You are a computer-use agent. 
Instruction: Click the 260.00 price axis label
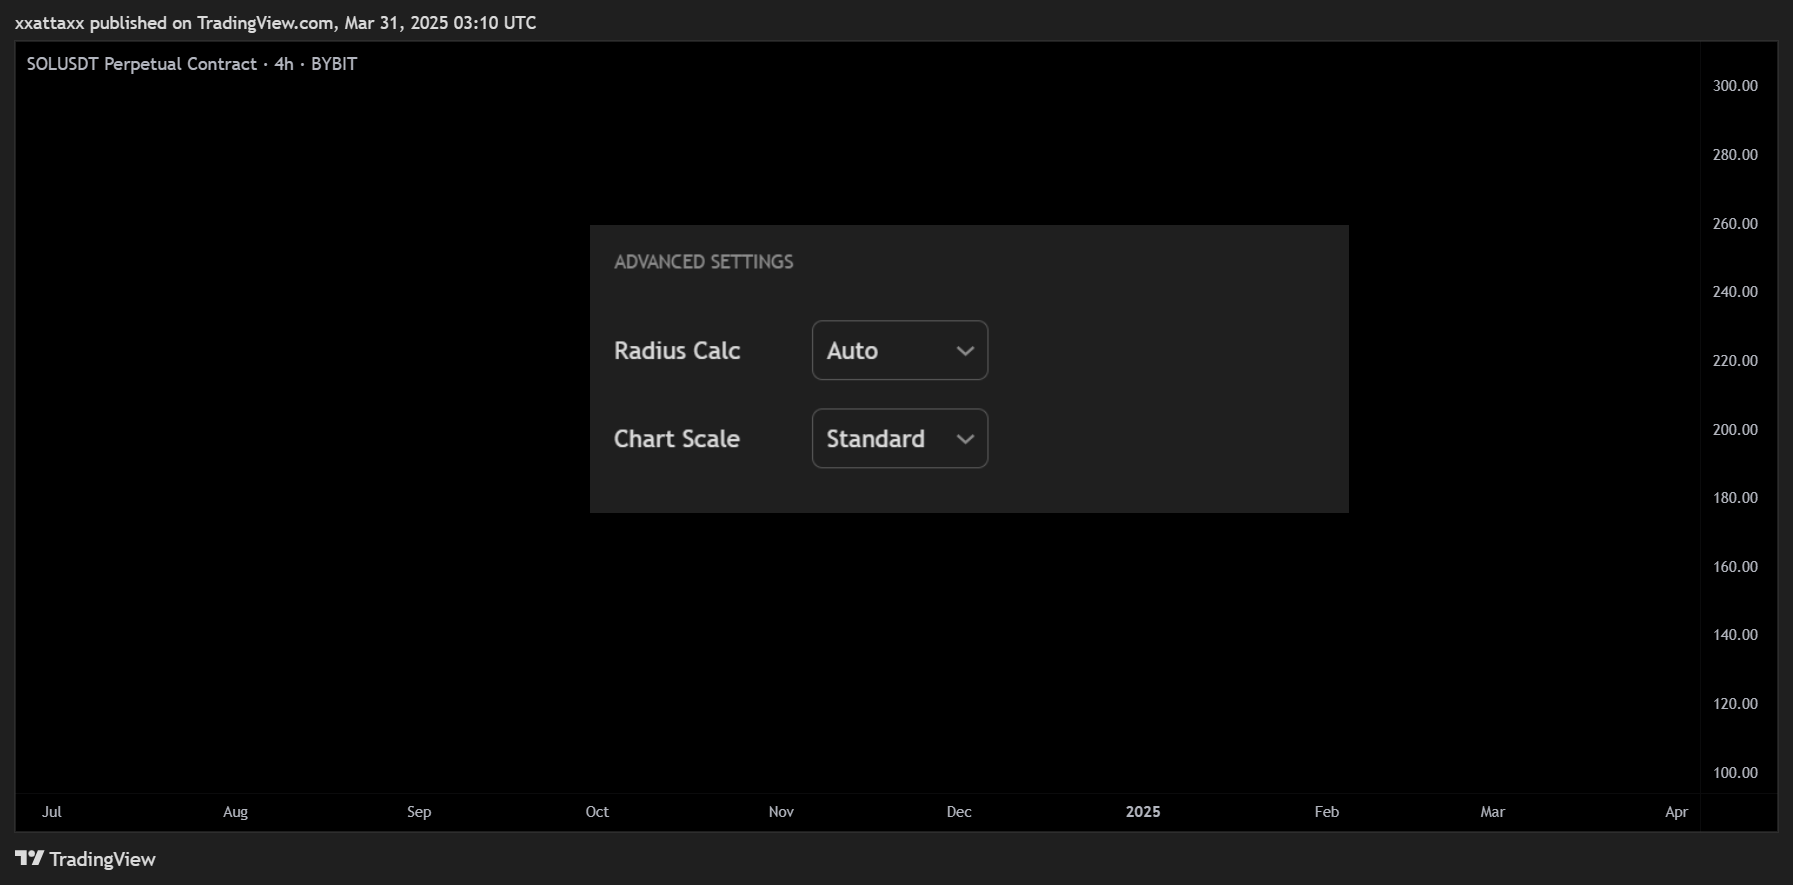(x=1735, y=224)
